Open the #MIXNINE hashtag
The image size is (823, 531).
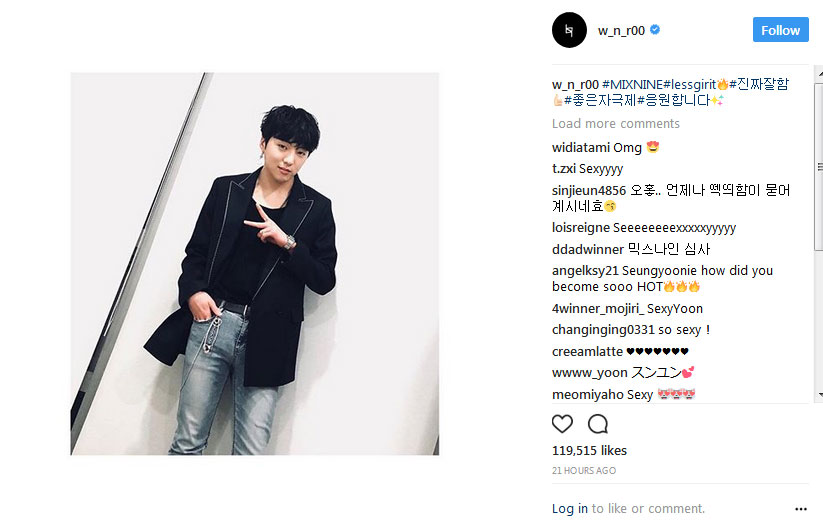(632, 84)
